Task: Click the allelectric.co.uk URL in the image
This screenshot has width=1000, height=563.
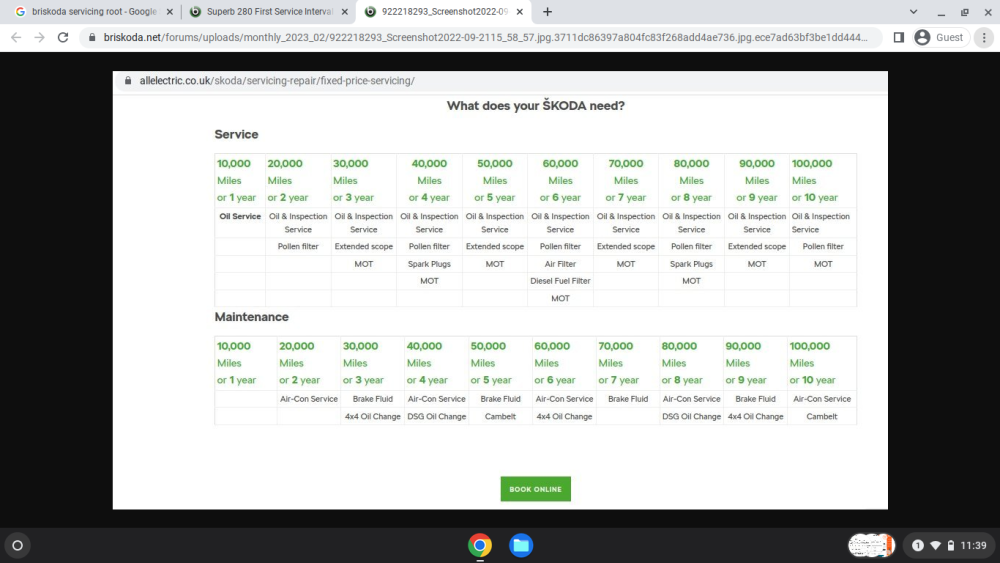Action: click(x=277, y=81)
